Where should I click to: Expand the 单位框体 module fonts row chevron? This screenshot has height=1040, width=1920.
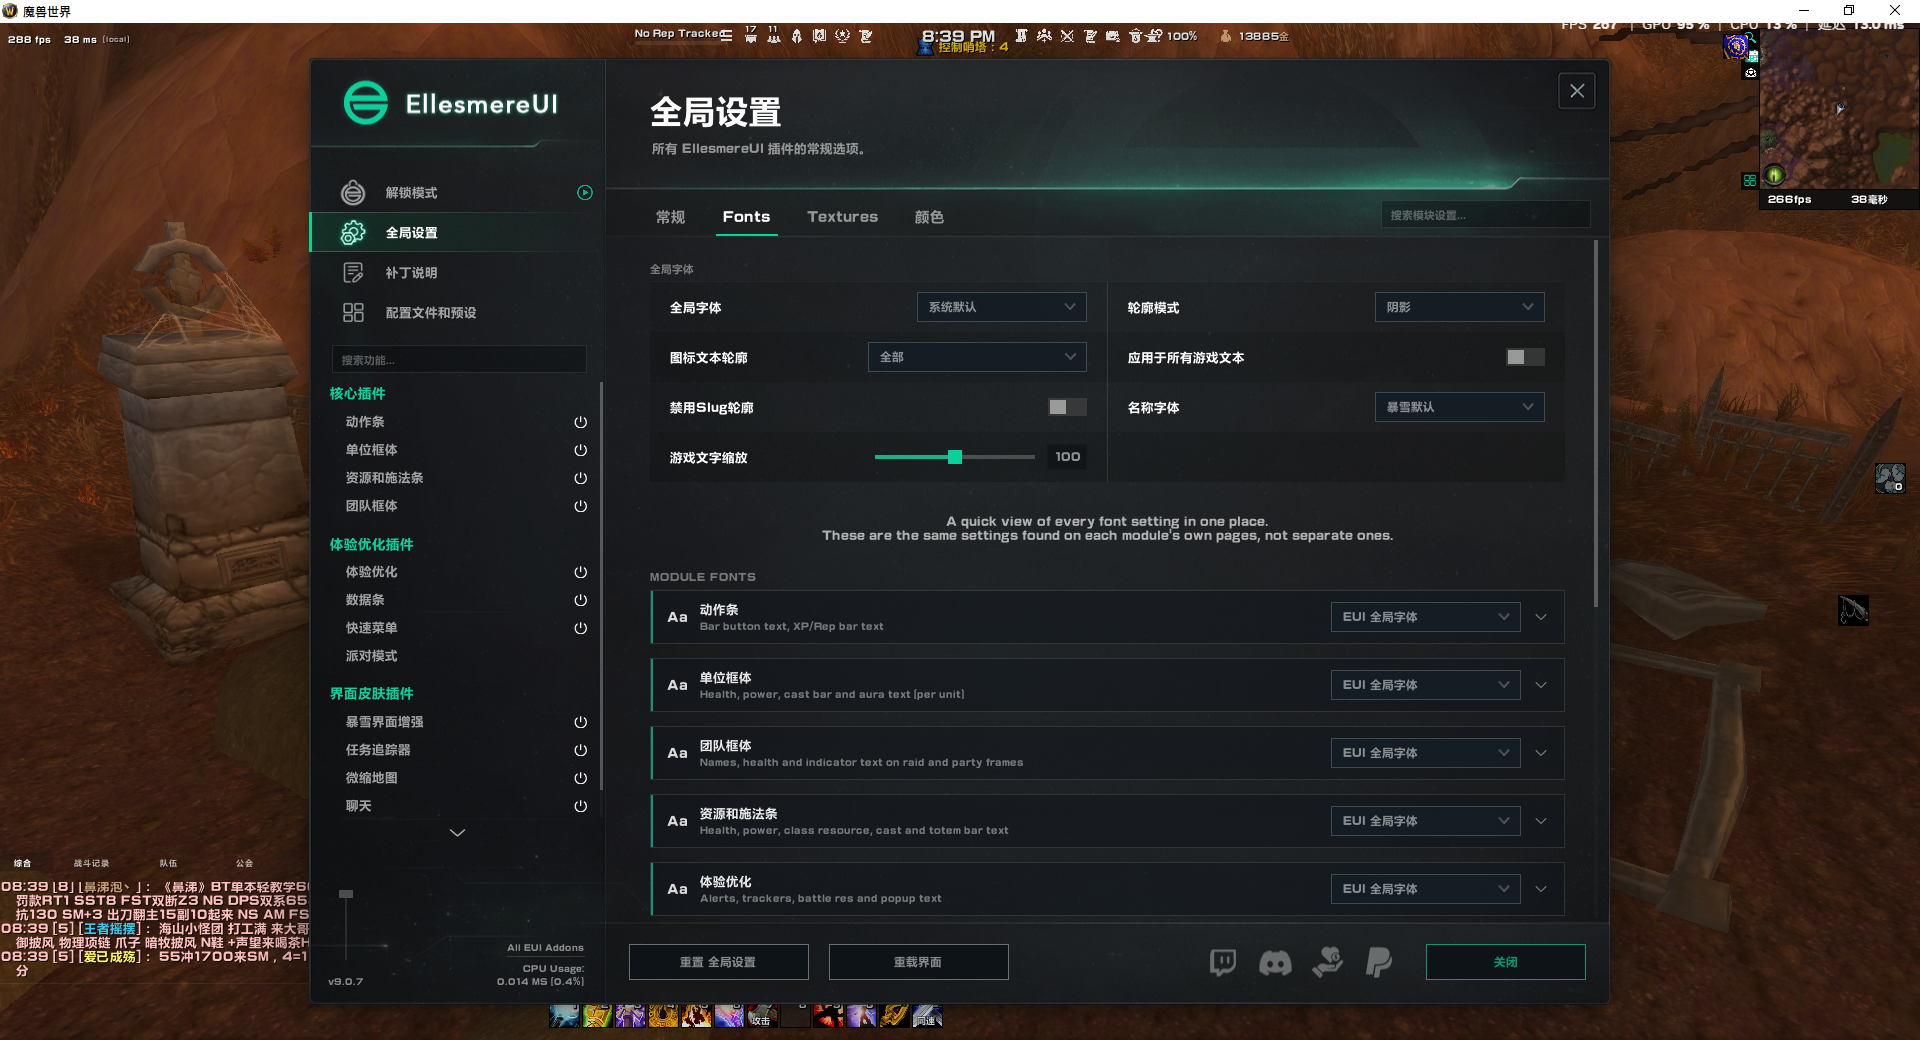[1541, 685]
